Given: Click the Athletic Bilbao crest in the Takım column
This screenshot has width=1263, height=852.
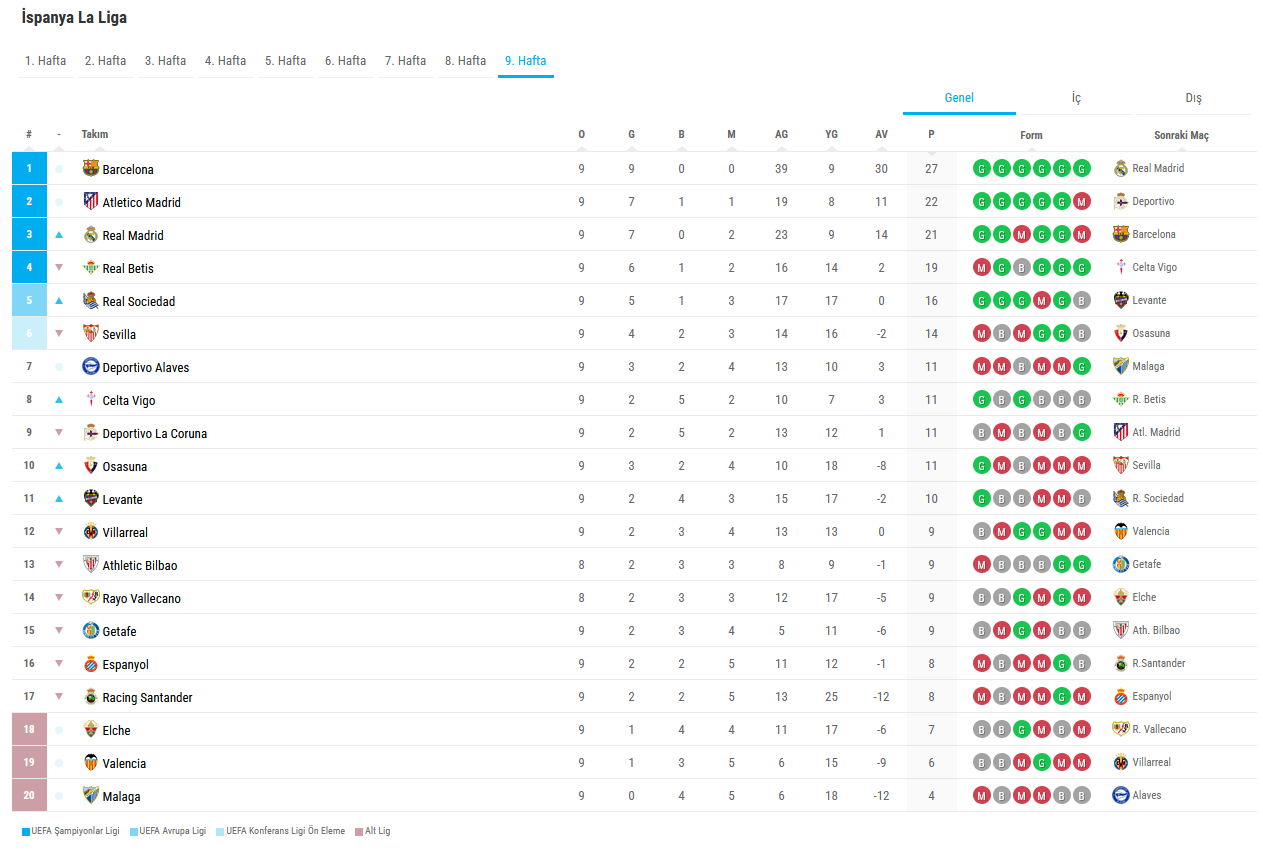Looking at the screenshot, I should 91,564.
